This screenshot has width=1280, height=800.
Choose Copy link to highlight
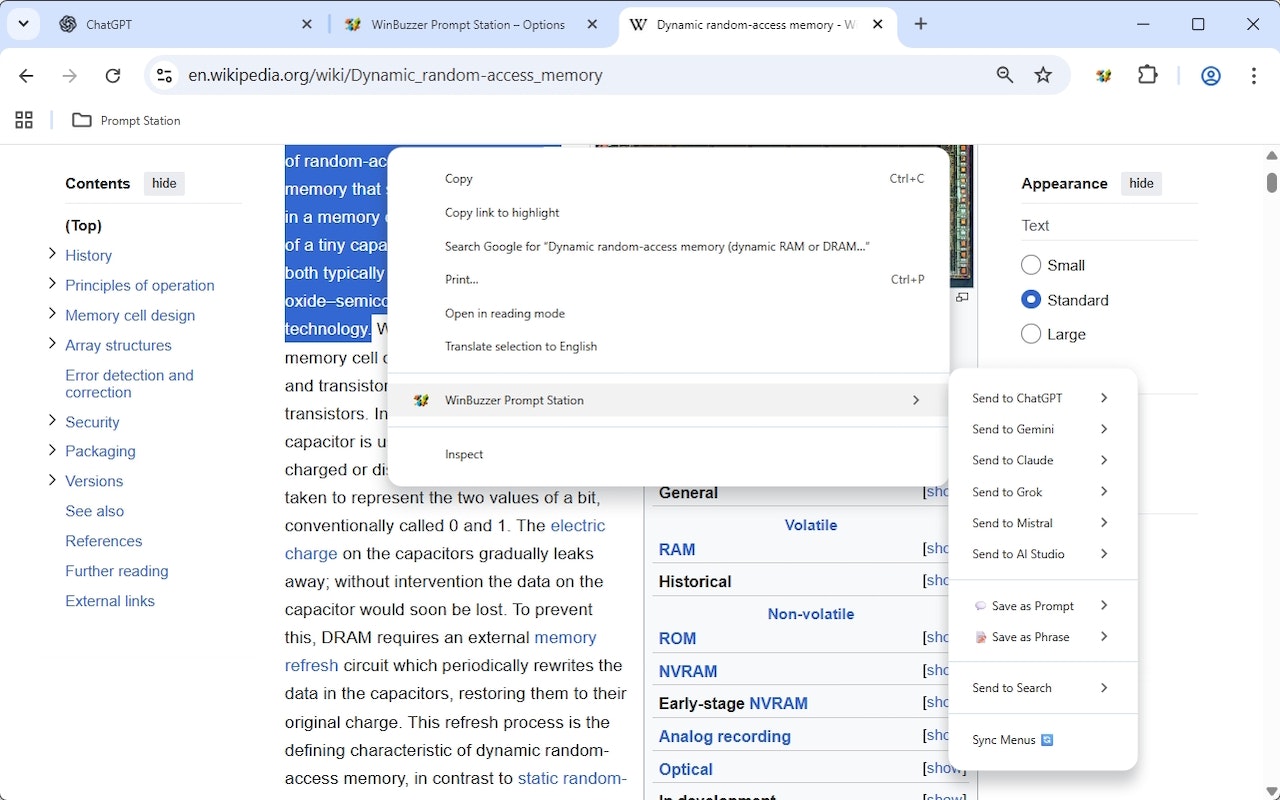(668, 213)
